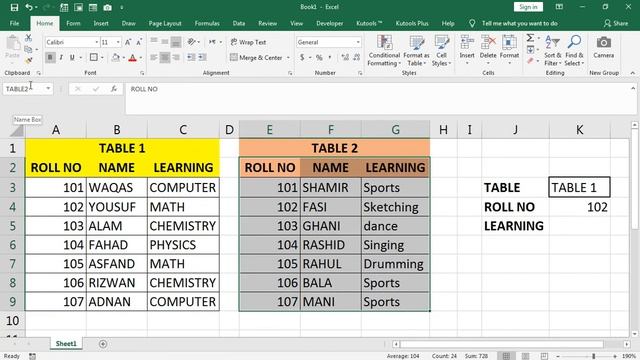
Task: Increase font size with larger A icon
Action: 128,42
